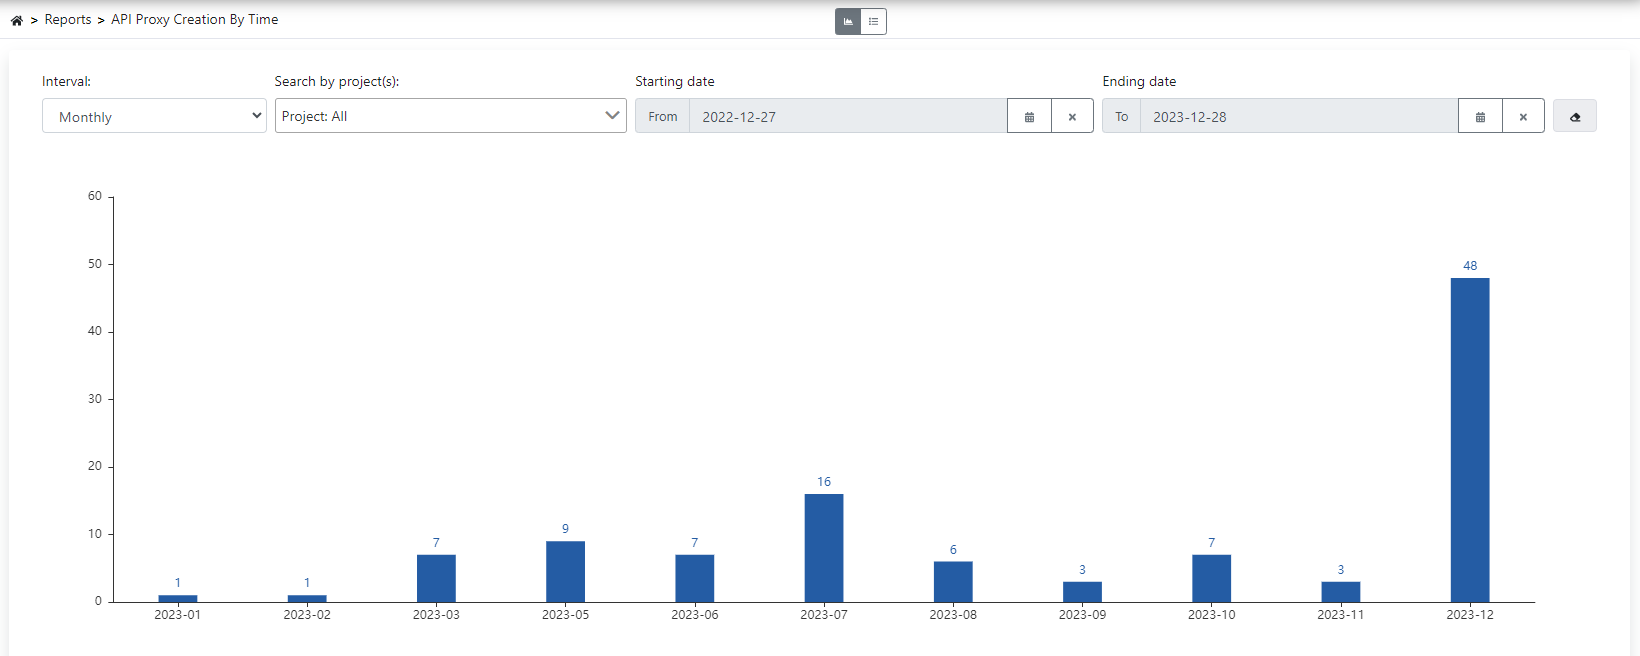Click the 2023-07 bar showing 16
This screenshot has height=656, width=1640.
pyautogui.click(x=823, y=548)
